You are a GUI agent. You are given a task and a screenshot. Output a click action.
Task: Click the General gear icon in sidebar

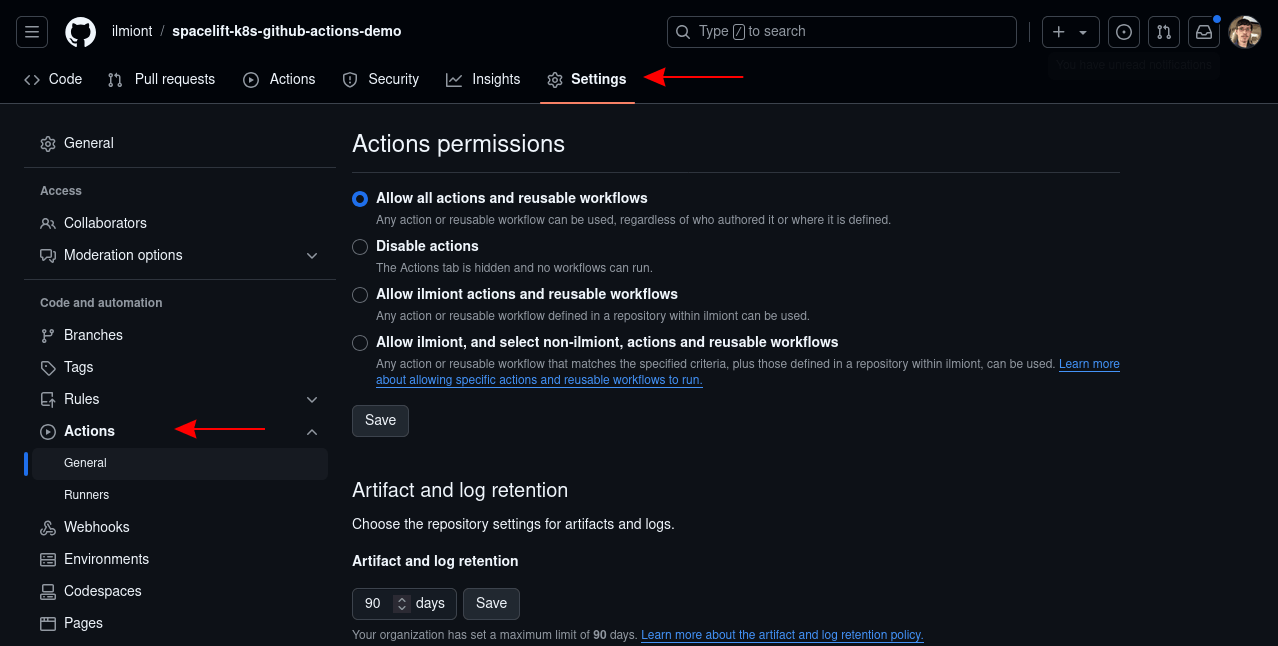(x=48, y=143)
